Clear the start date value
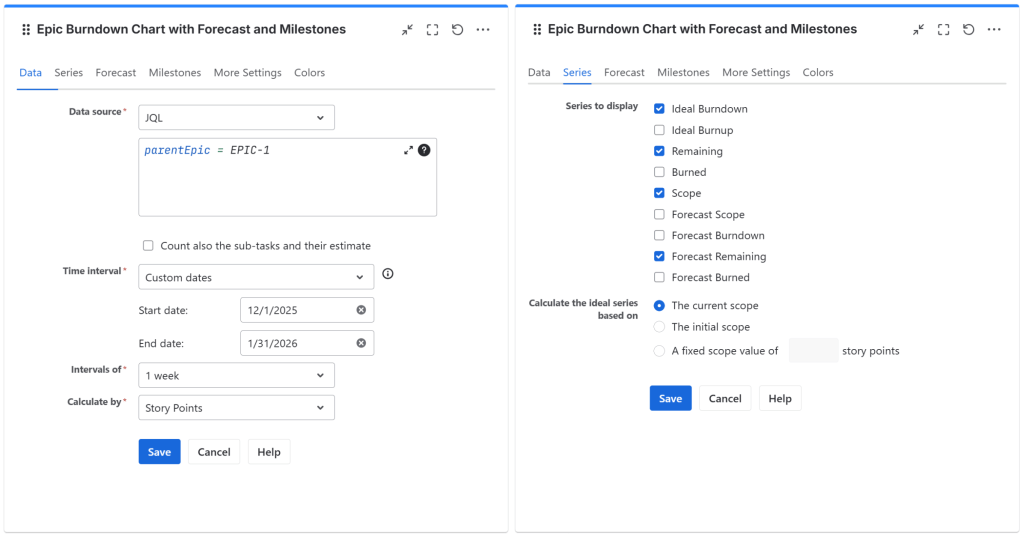1023x537 pixels. (x=361, y=310)
